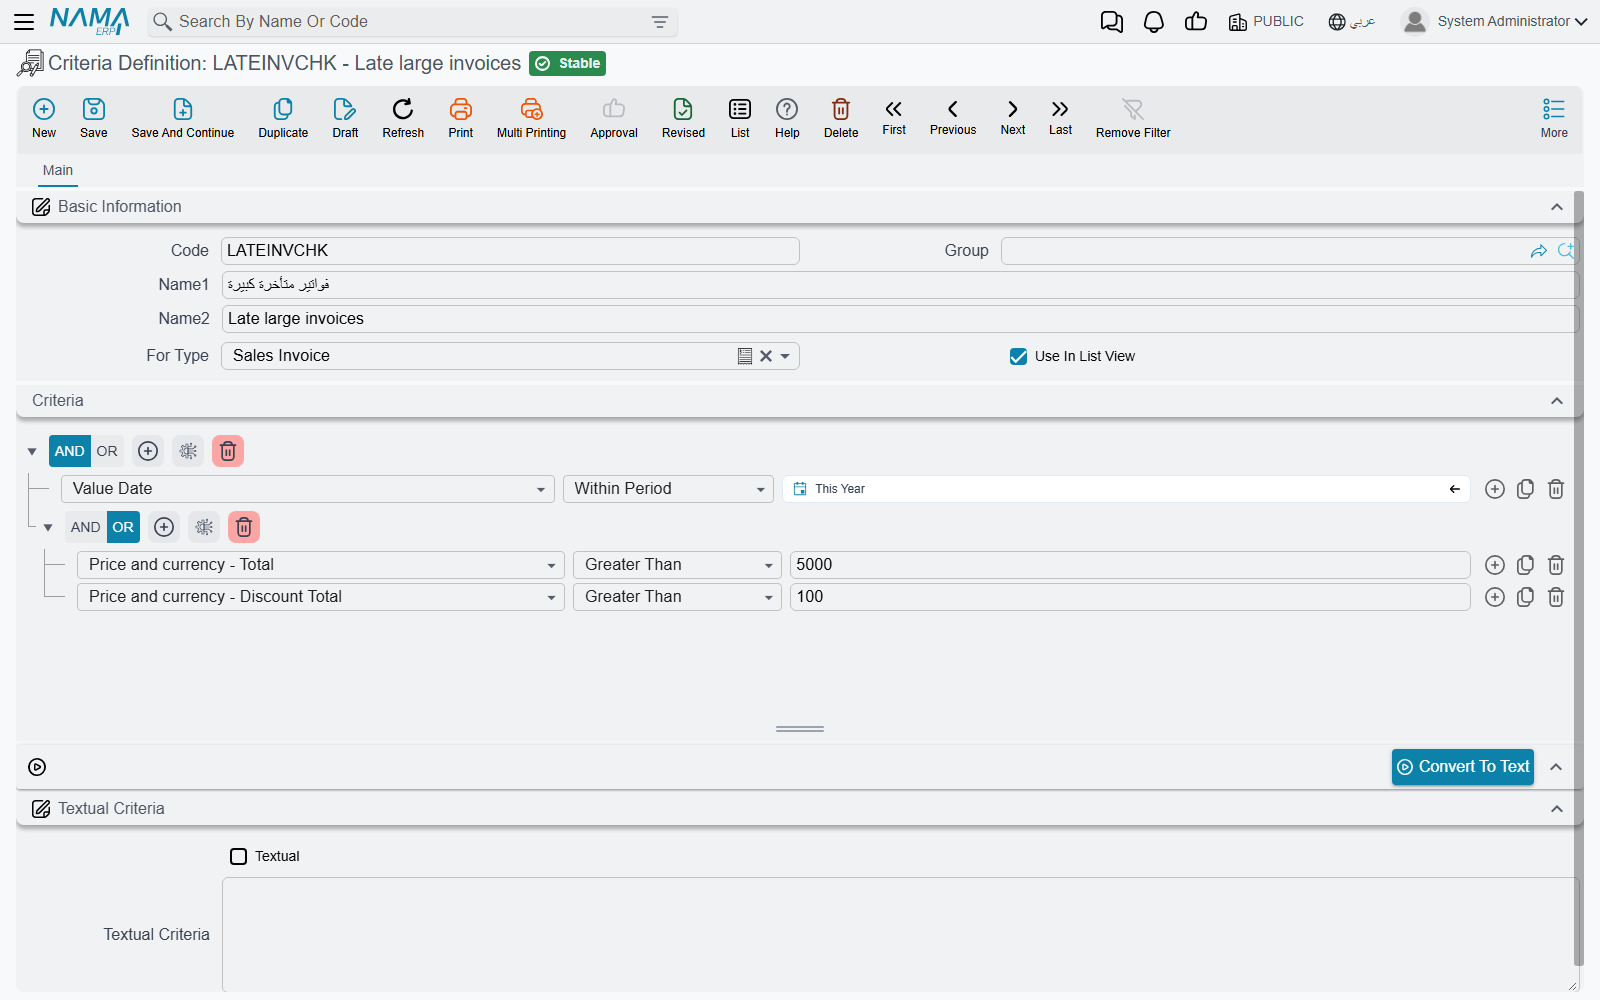Delete the top criteria group
This screenshot has height=1000, width=1600.
(x=228, y=451)
